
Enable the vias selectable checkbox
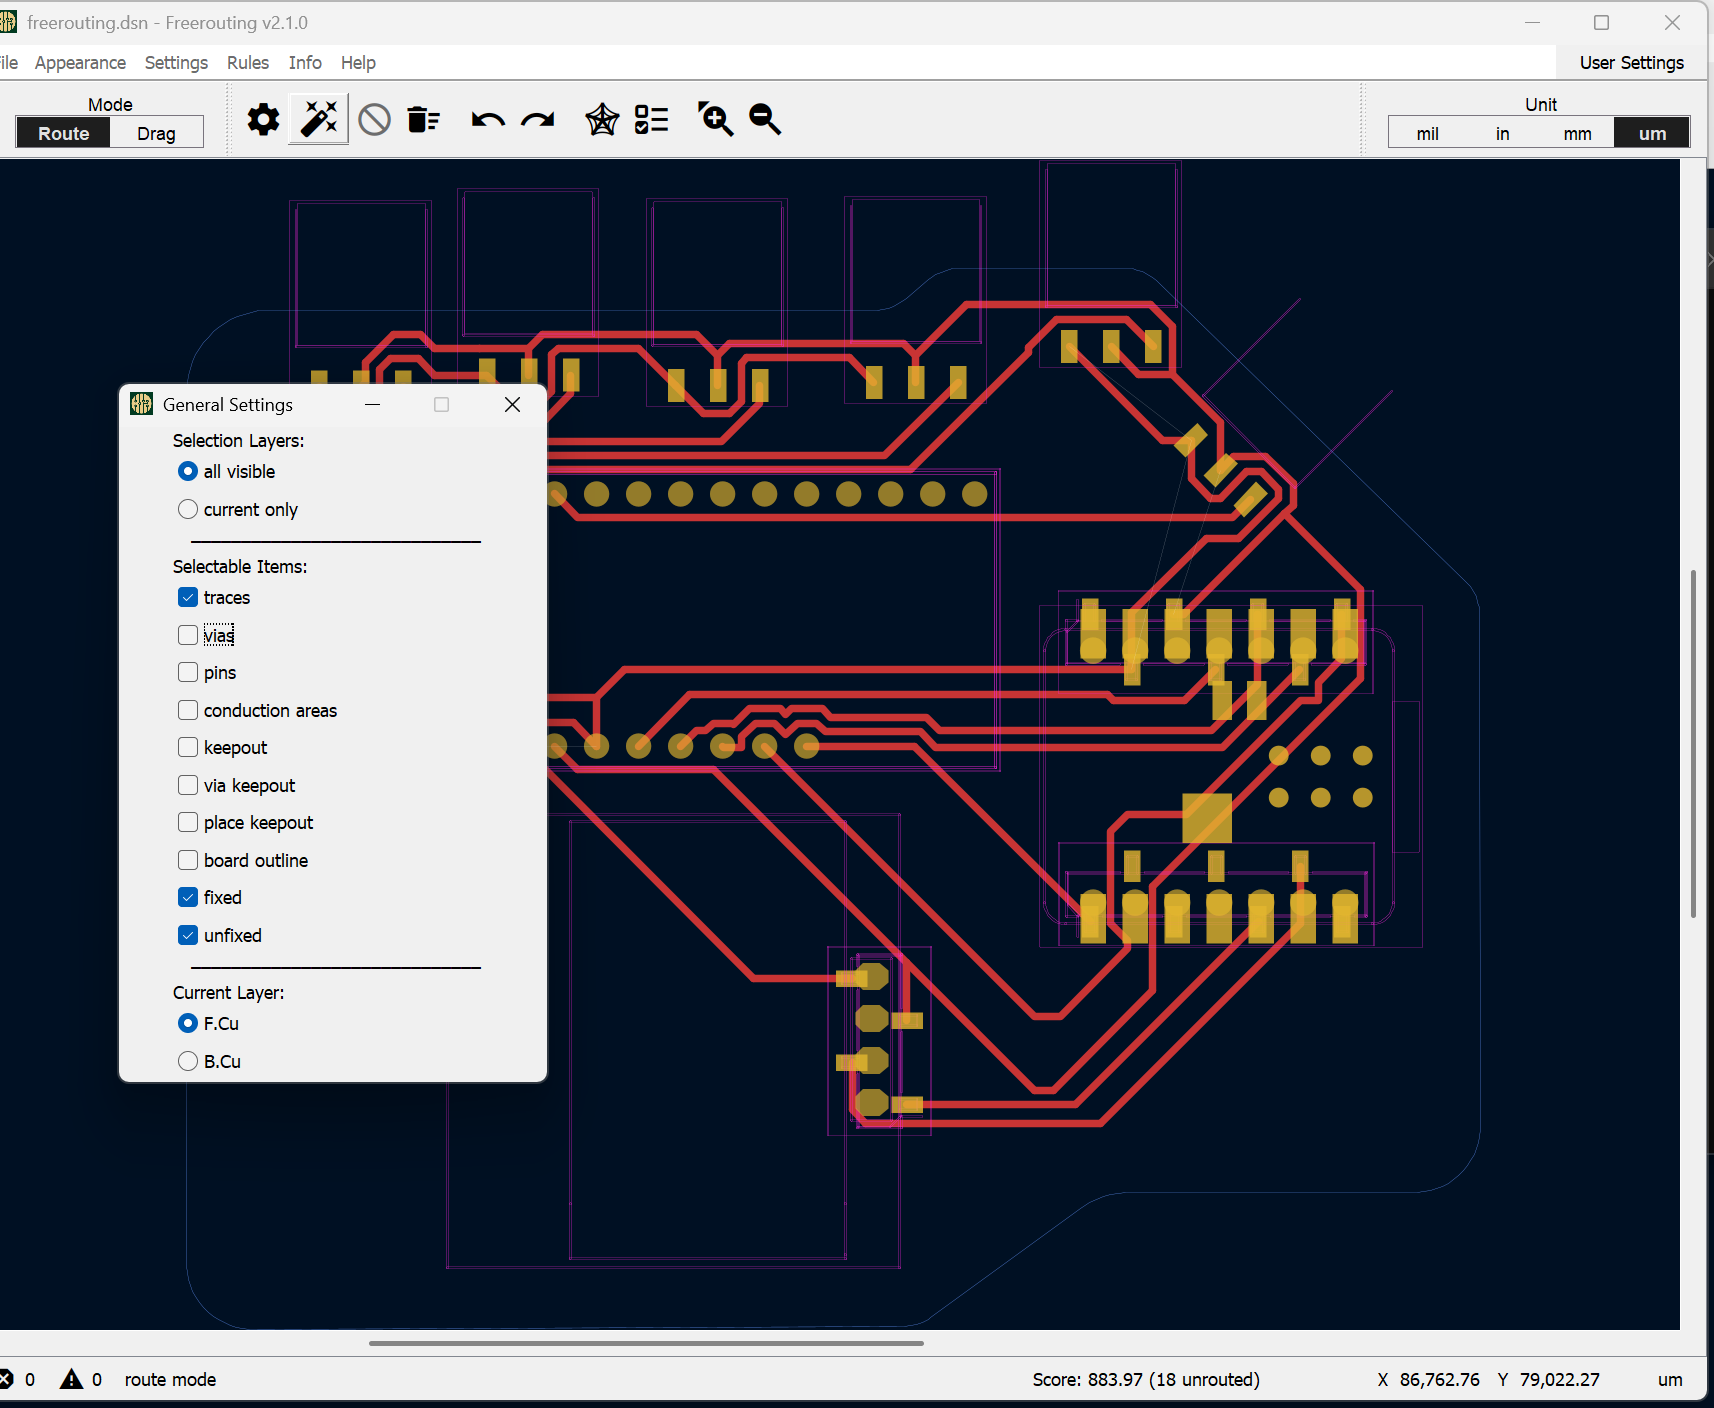point(188,635)
